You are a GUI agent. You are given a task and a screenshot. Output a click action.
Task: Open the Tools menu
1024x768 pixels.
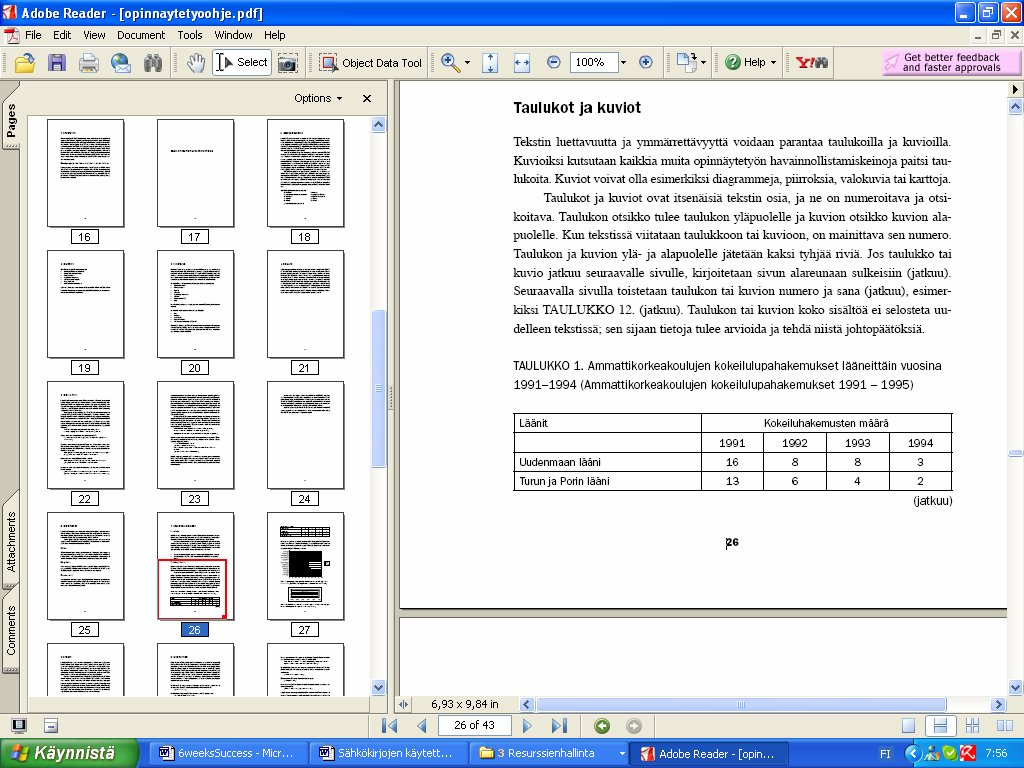click(190, 35)
